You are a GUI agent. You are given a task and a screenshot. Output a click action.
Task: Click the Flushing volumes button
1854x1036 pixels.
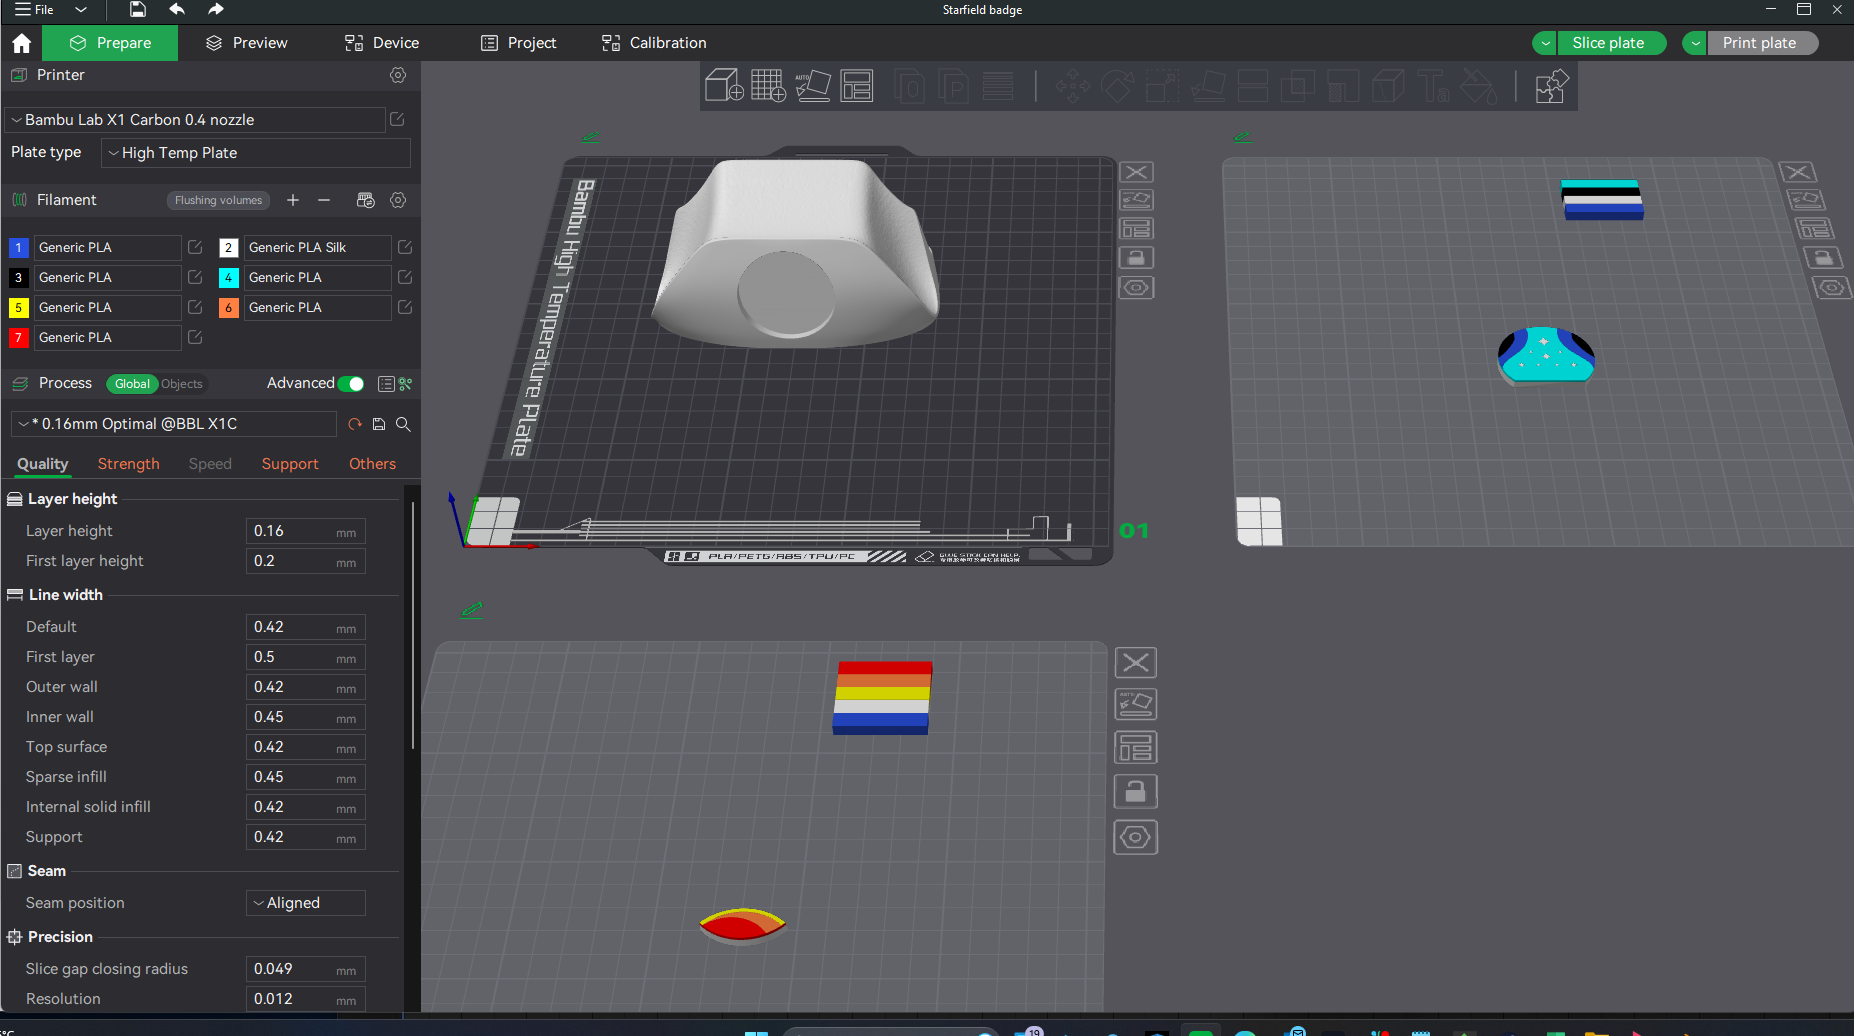pos(218,200)
